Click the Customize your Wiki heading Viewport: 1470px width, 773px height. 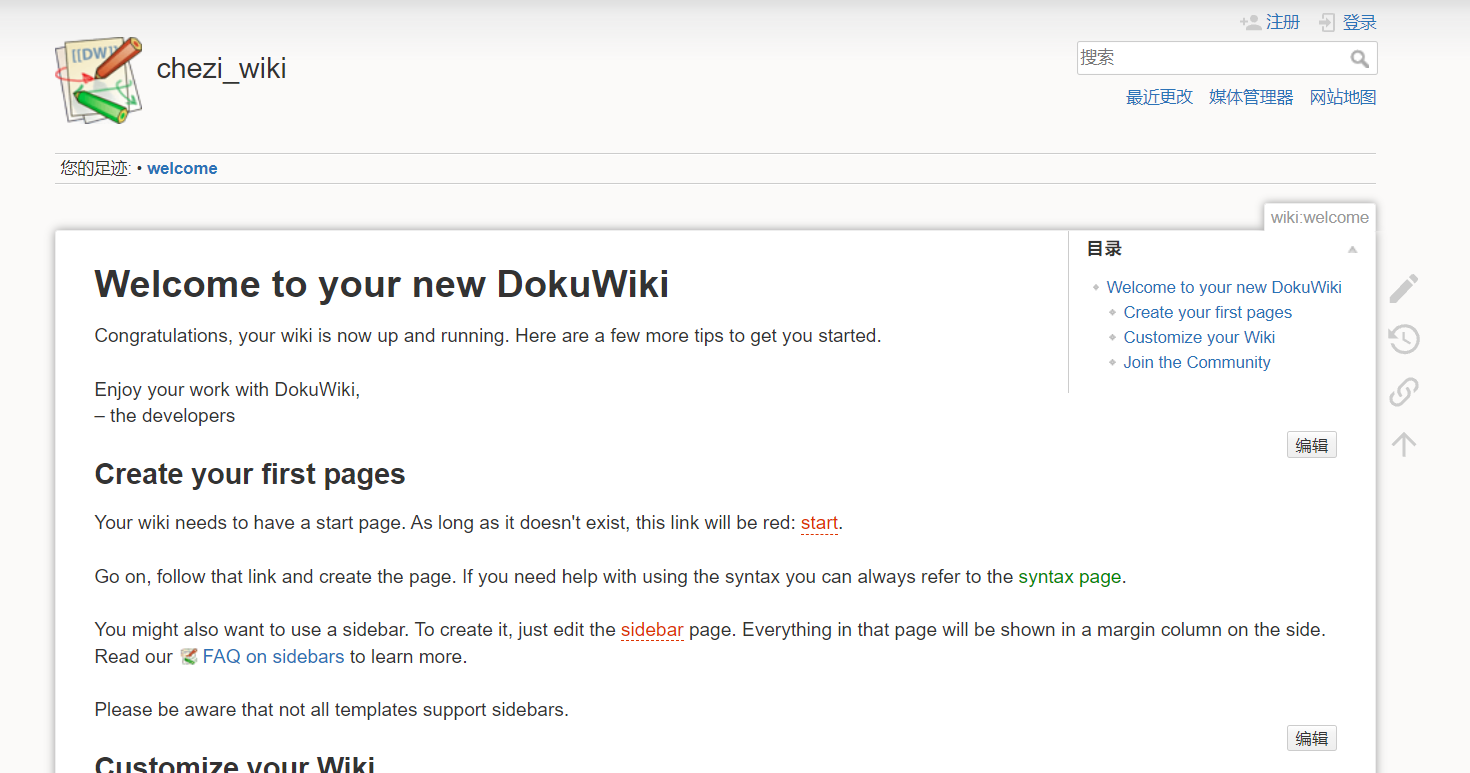coord(235,764)
